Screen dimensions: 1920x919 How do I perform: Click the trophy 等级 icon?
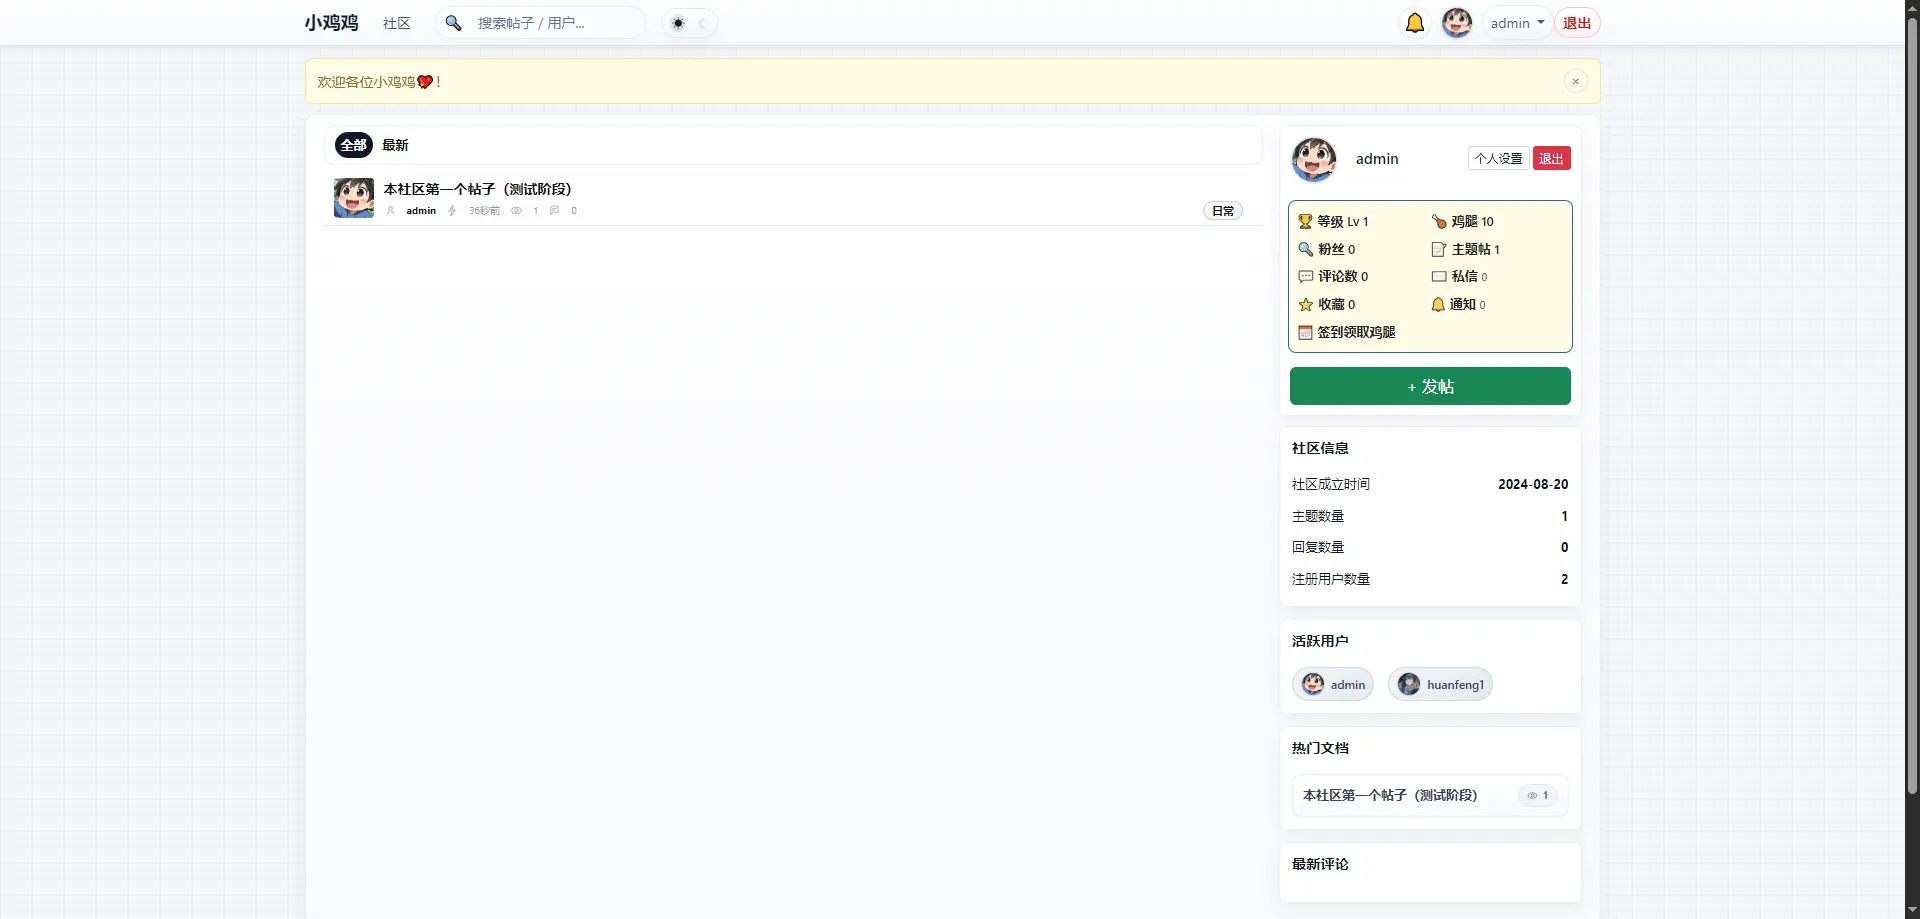pos(1305,222)
